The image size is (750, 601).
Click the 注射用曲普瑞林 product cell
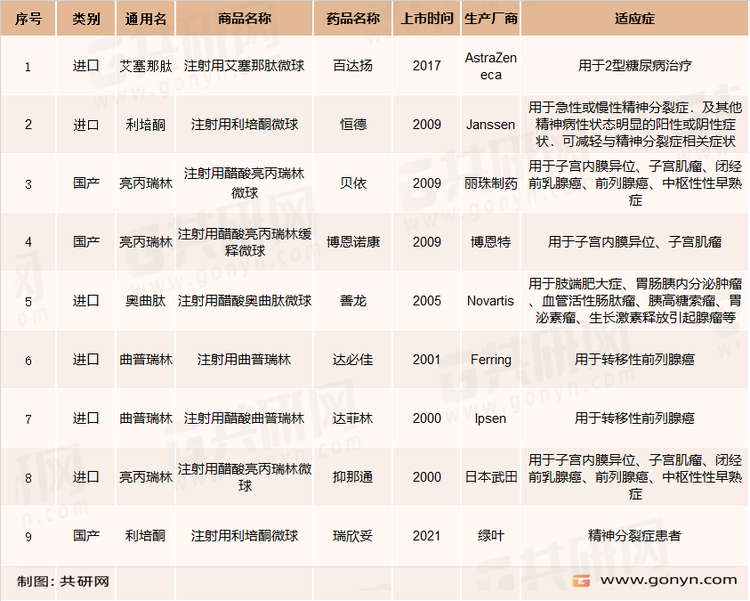tap(244, 359)
